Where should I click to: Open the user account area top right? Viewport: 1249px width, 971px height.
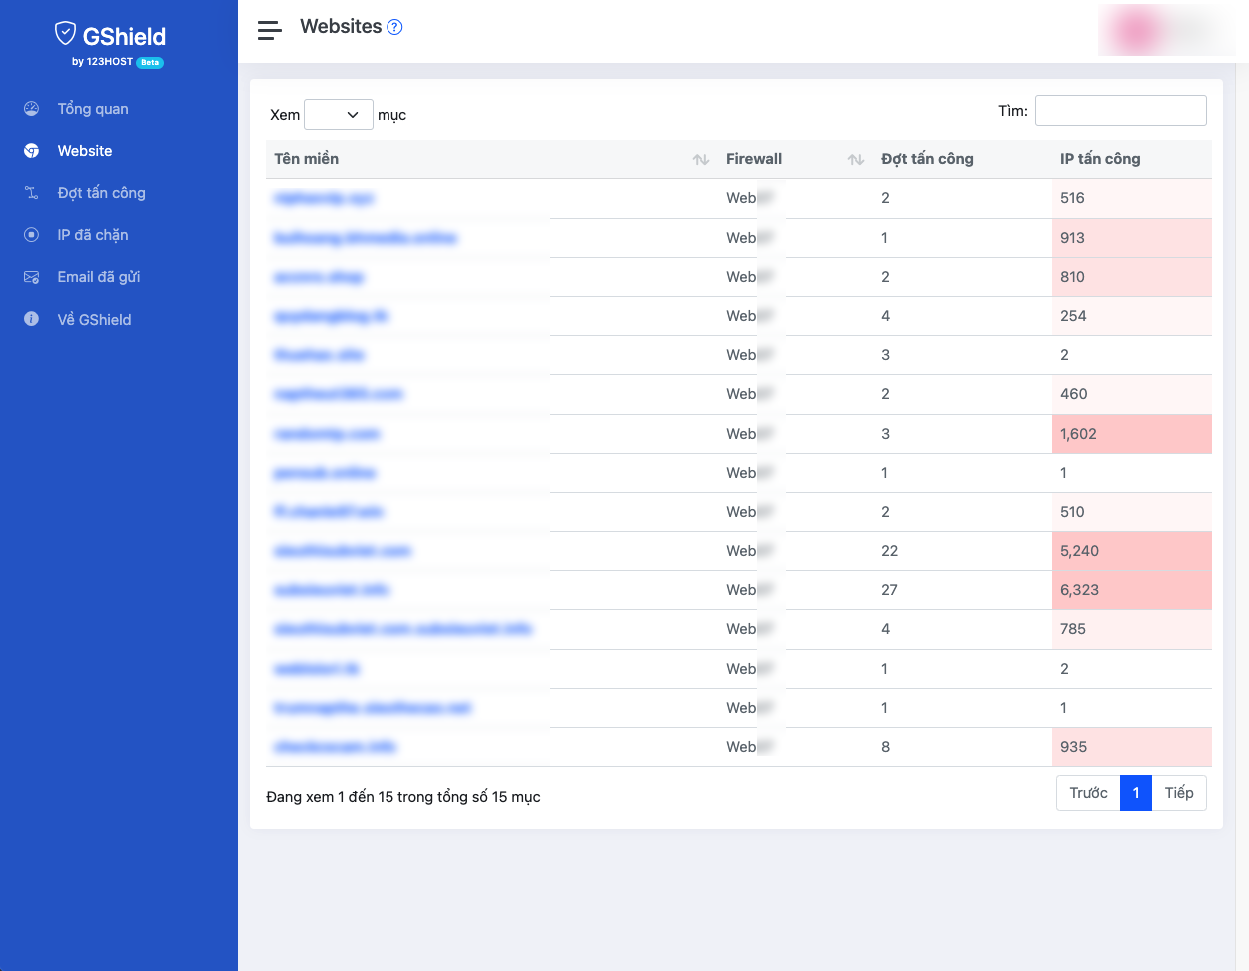[x=1168, y=30]
